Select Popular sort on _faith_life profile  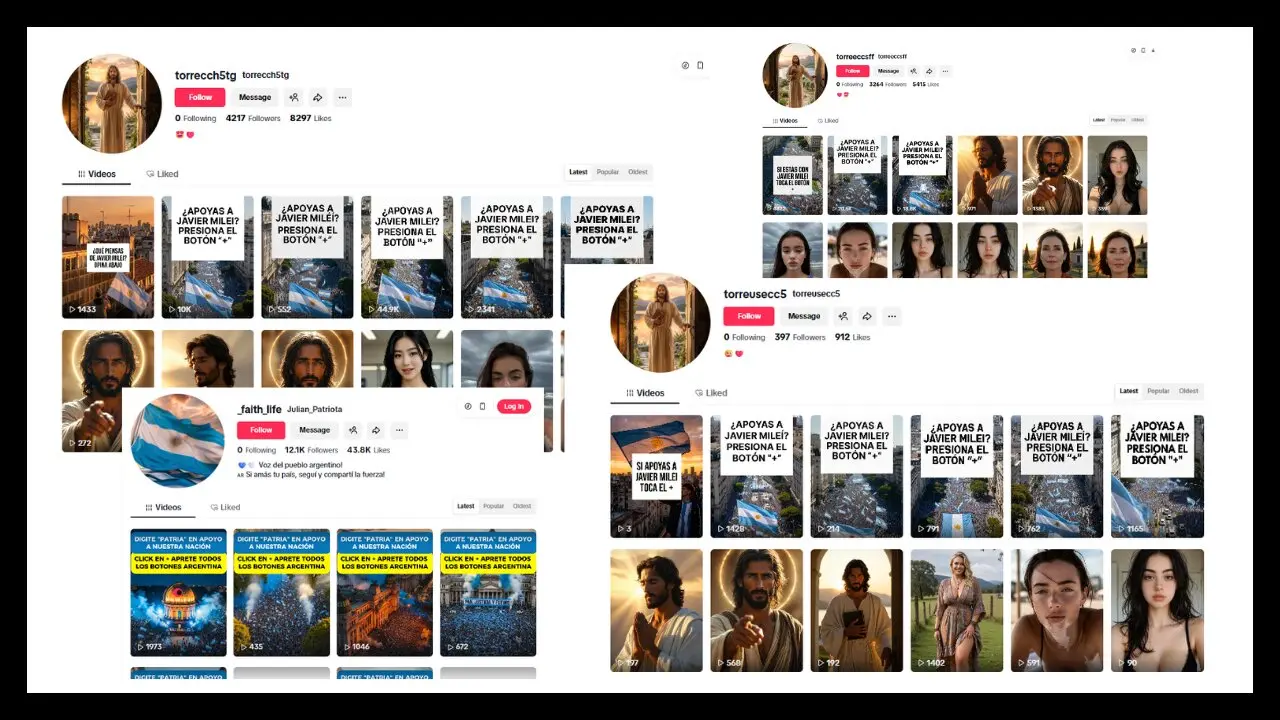[494, 506]
